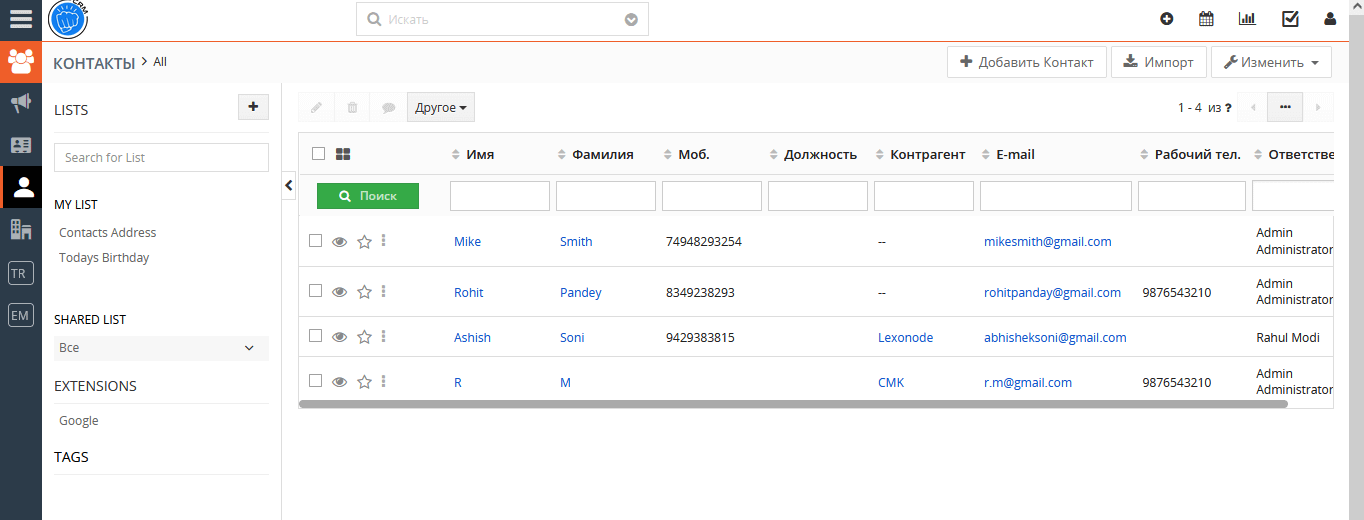Open the hamburger main menu
Screen dimensions: 1364x520
(x=20, y=19)
